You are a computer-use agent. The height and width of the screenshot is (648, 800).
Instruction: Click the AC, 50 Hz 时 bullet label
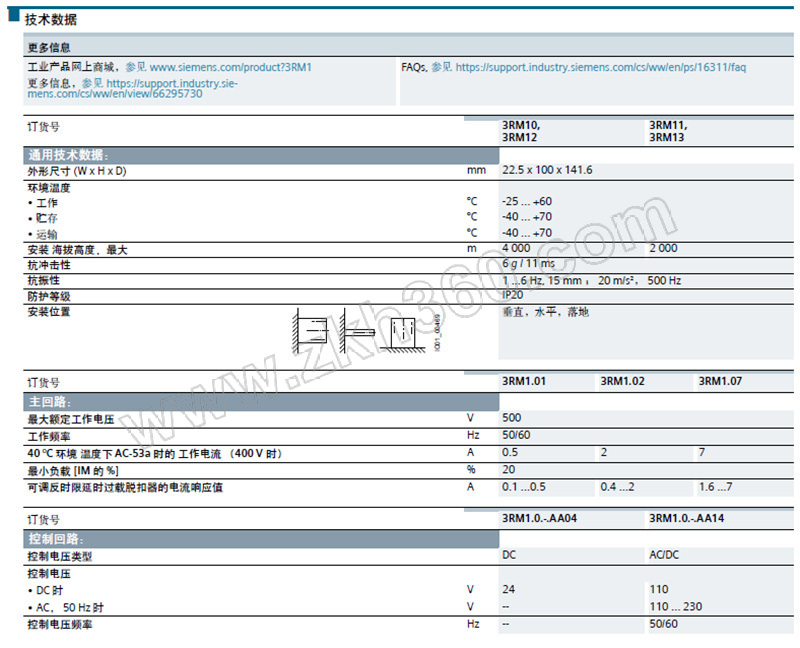[x=65, y=608]
